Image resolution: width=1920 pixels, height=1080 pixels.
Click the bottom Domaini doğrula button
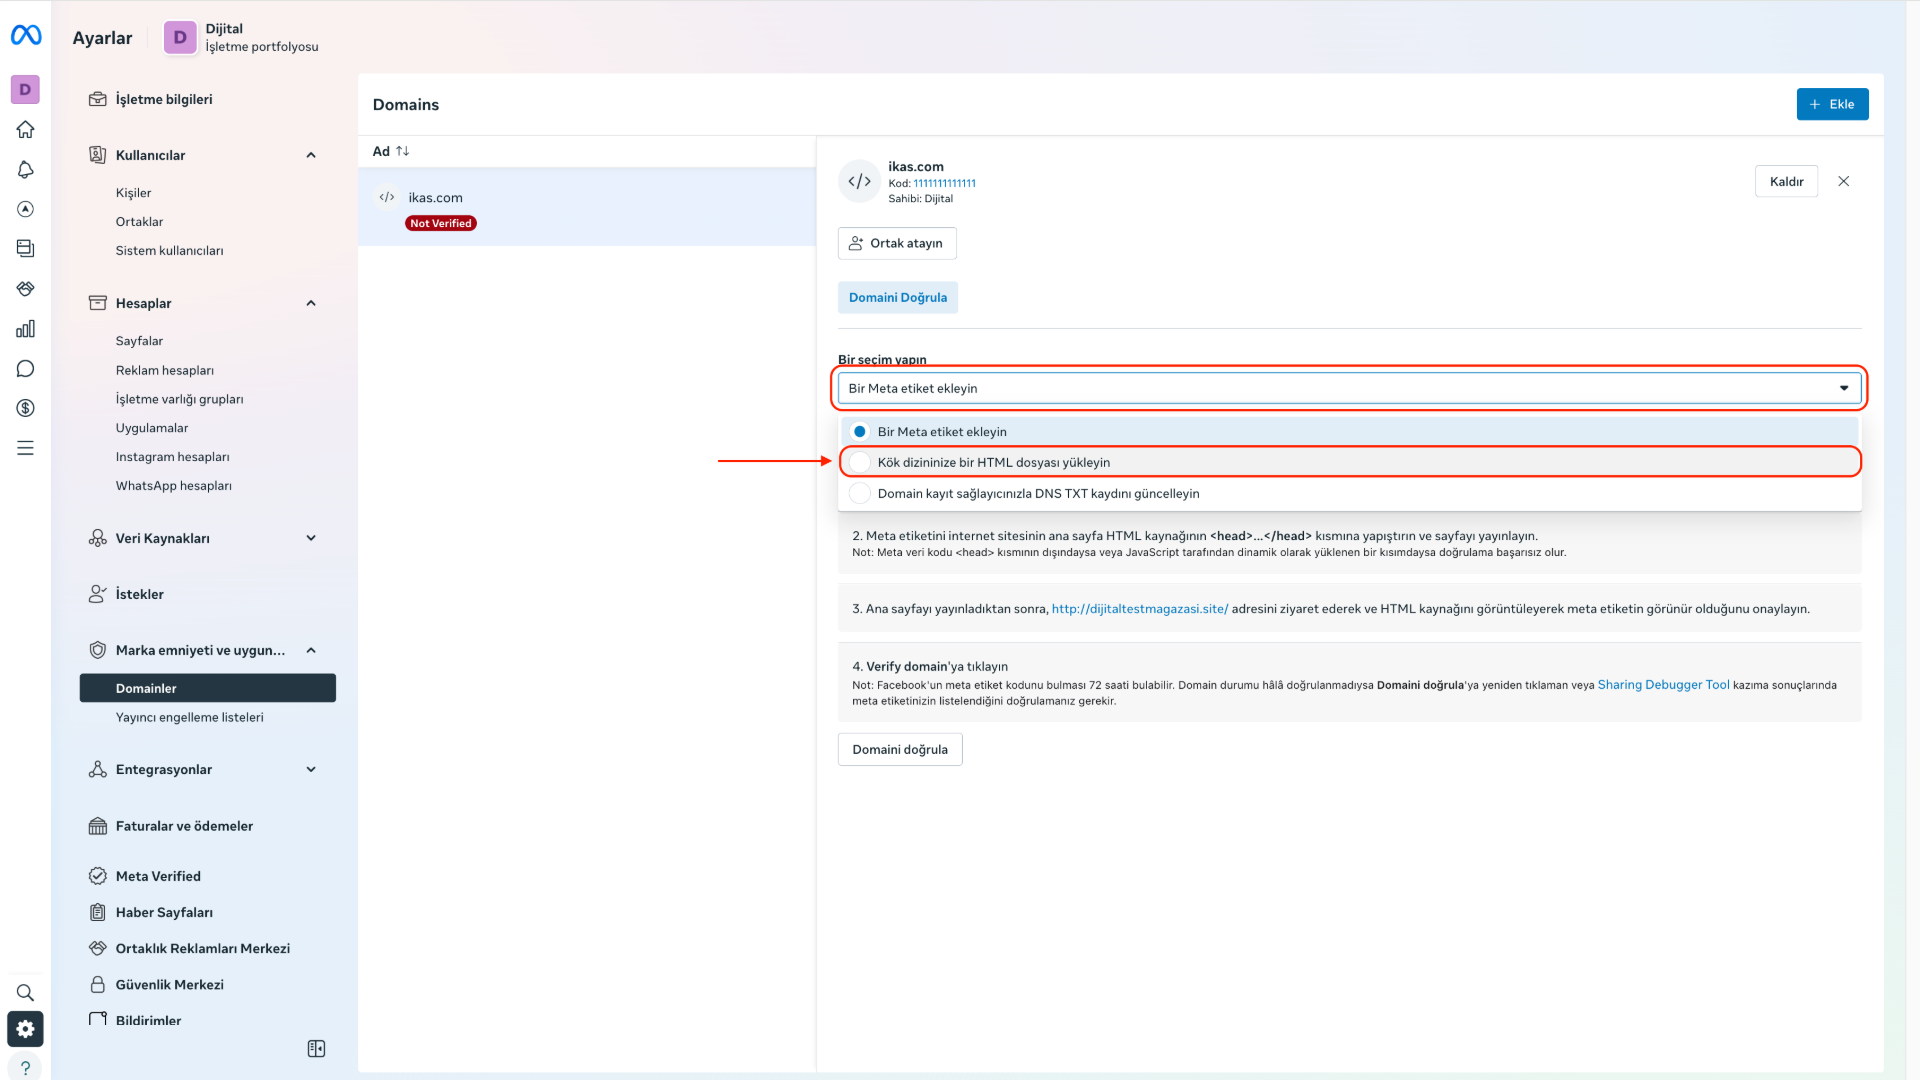pyautogui.click(x=900, y=749)
